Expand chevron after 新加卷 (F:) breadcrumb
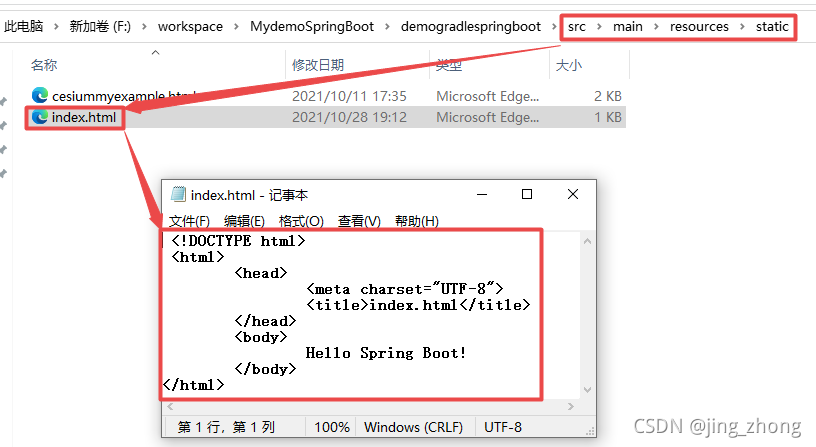 coord(144,27)
